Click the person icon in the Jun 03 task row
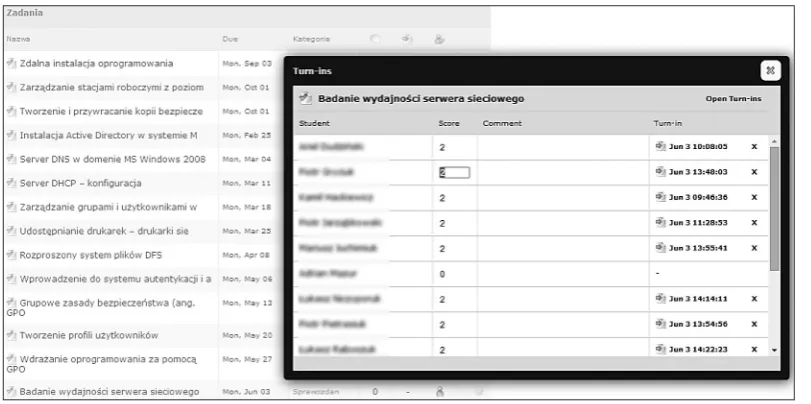Screen dimensions: 811x404 tap(440, 392)
